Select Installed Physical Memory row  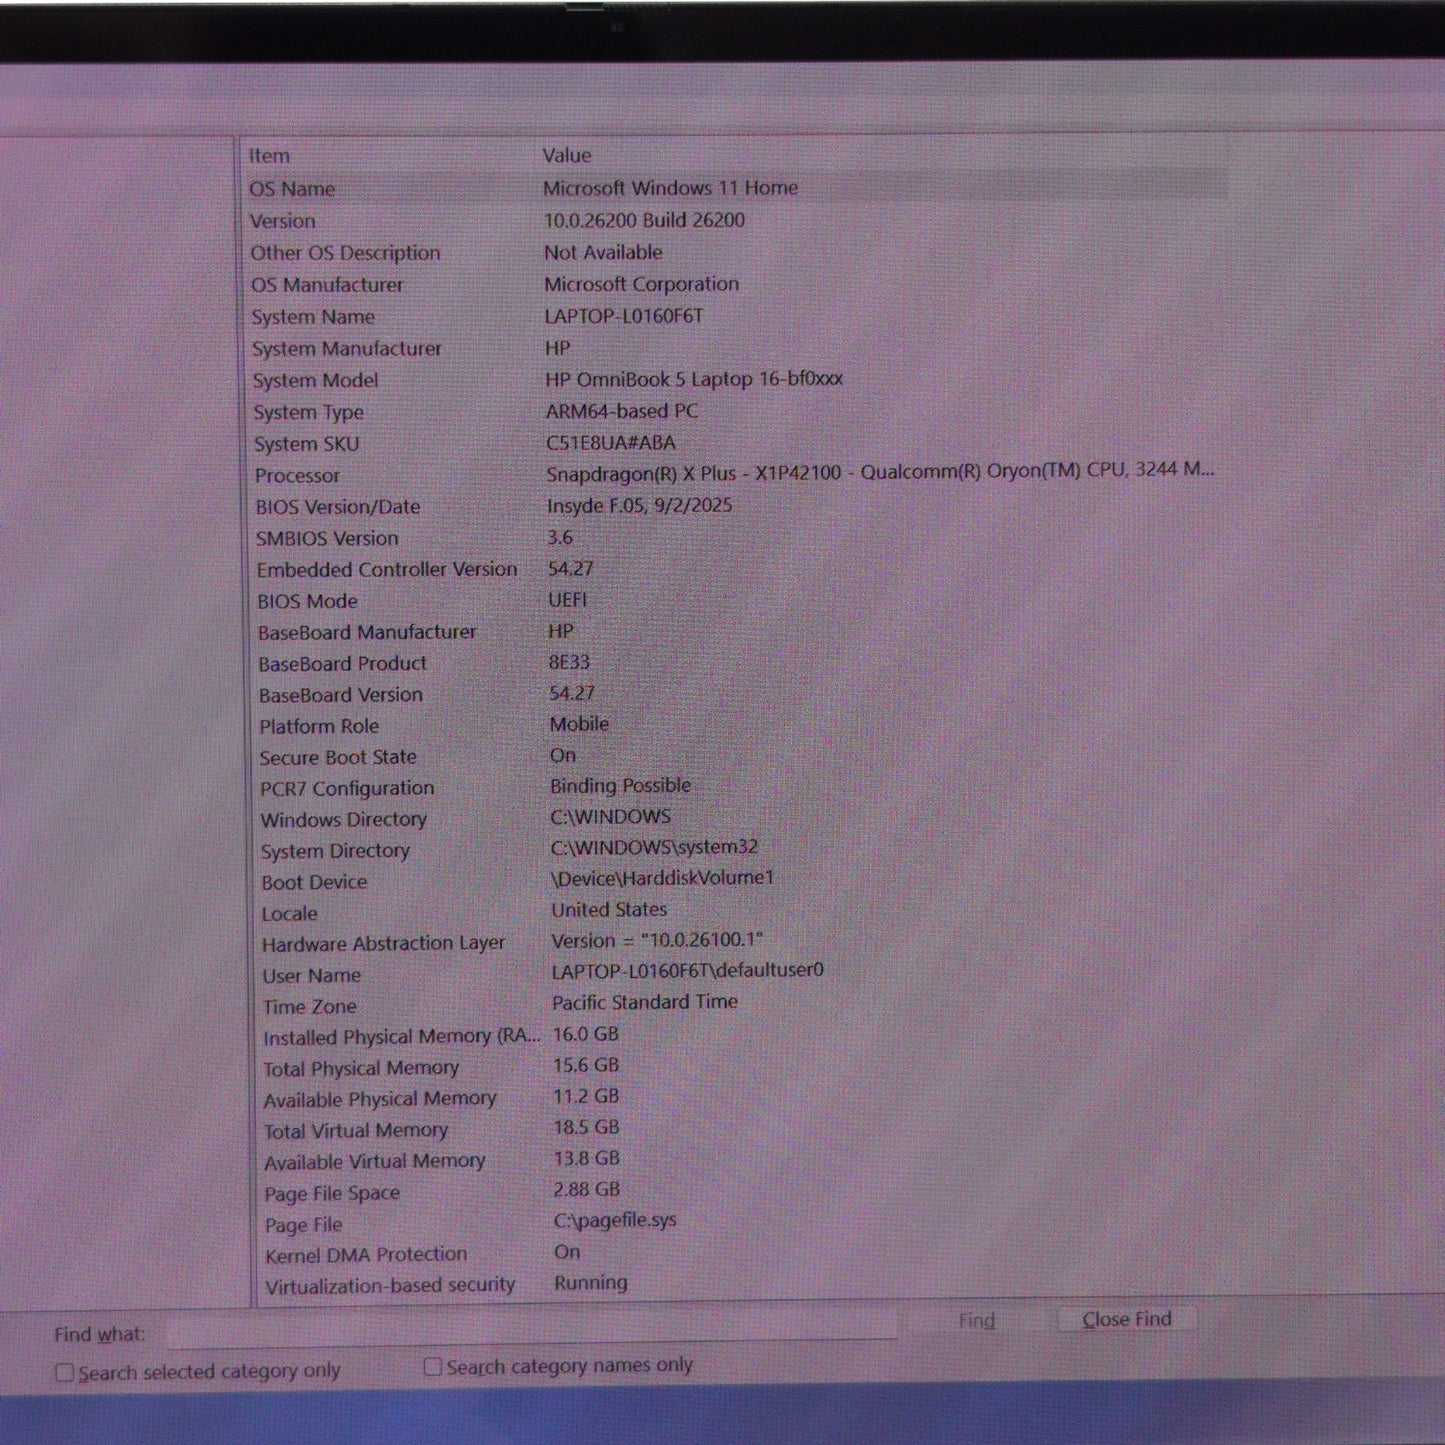pos(400,1037)
